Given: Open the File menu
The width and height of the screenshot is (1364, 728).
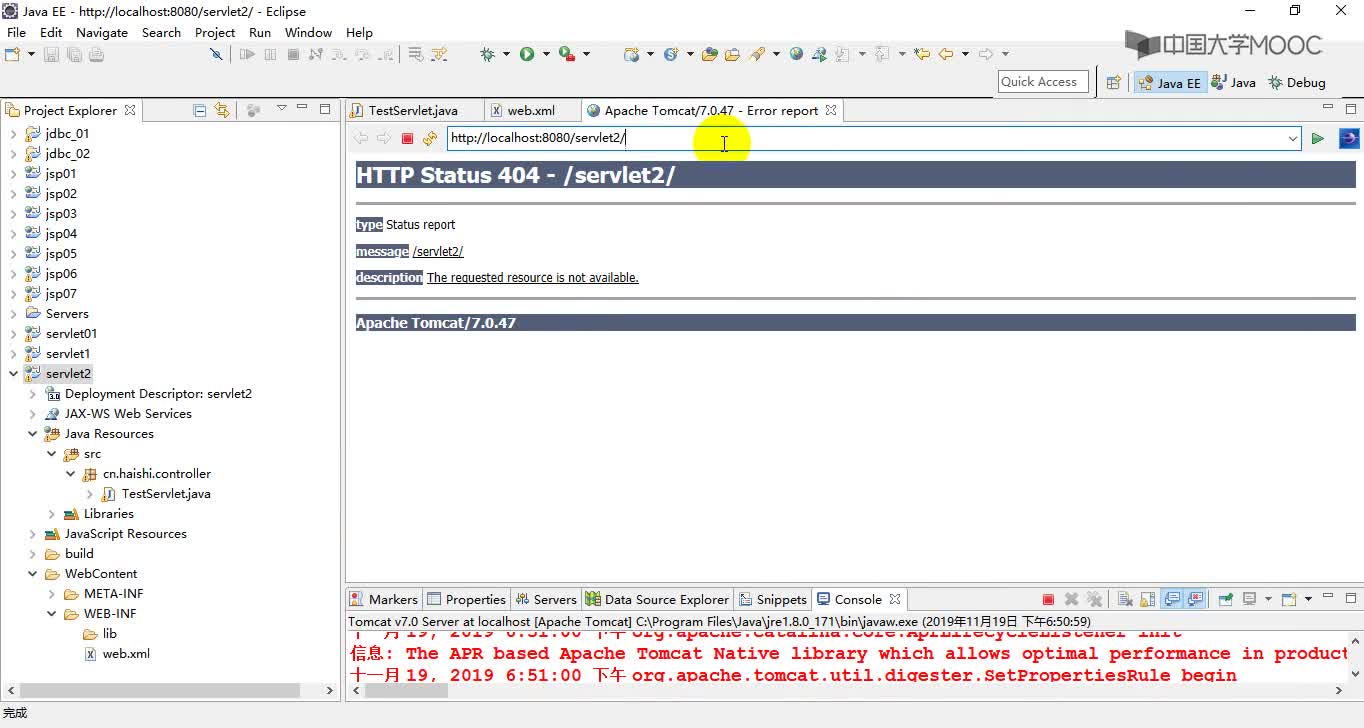Looking at the screenshot, I should (x=16, y=32).
